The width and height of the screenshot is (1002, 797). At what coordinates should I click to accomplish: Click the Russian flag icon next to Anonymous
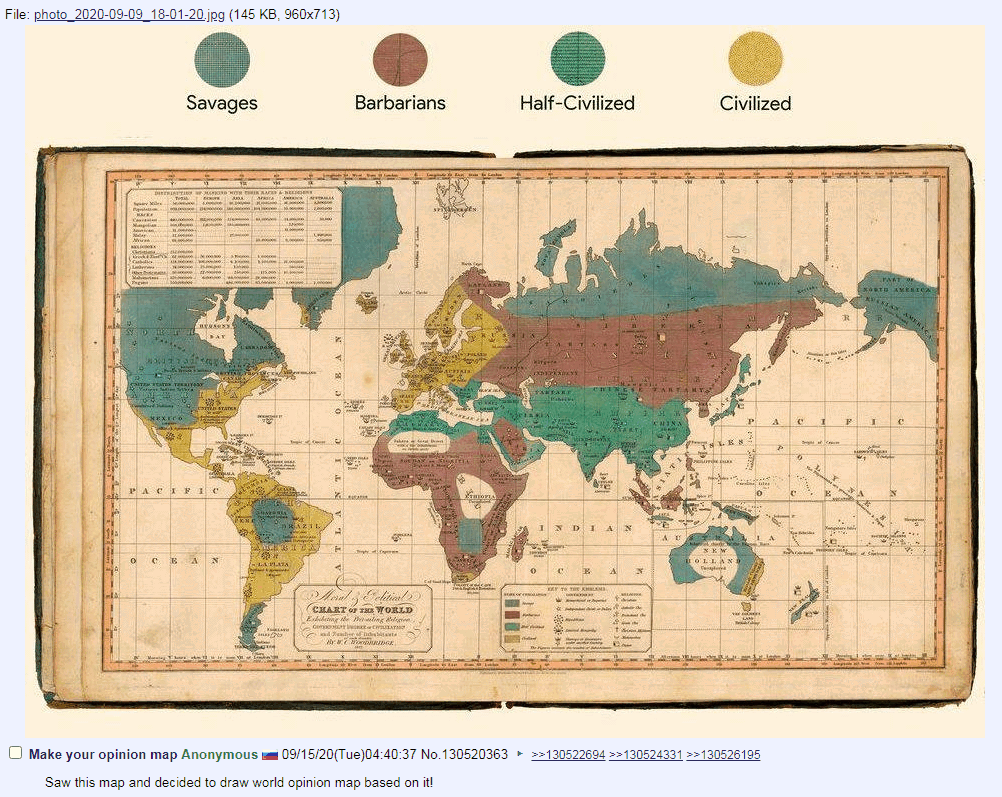[x=270, y=755]
